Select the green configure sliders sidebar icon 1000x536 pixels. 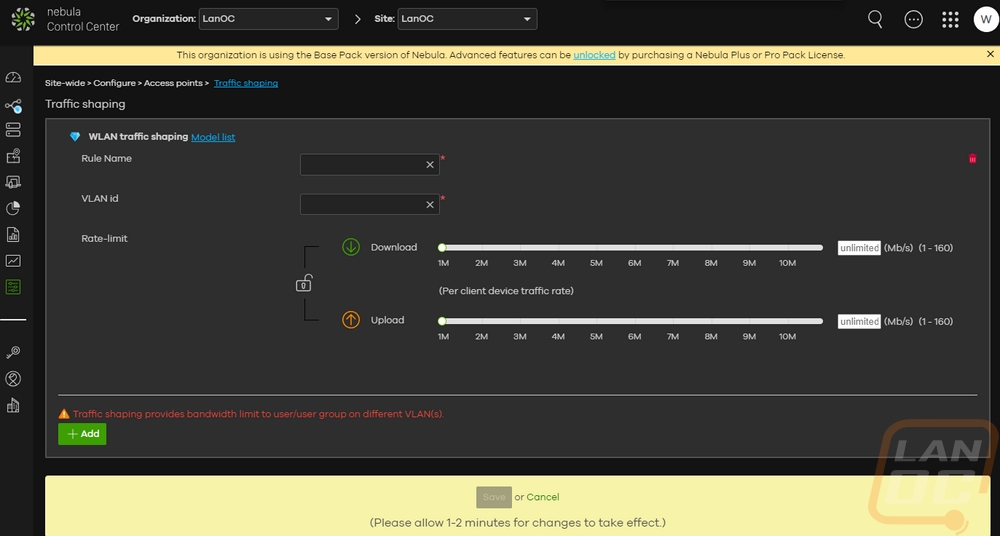[13, 287]
